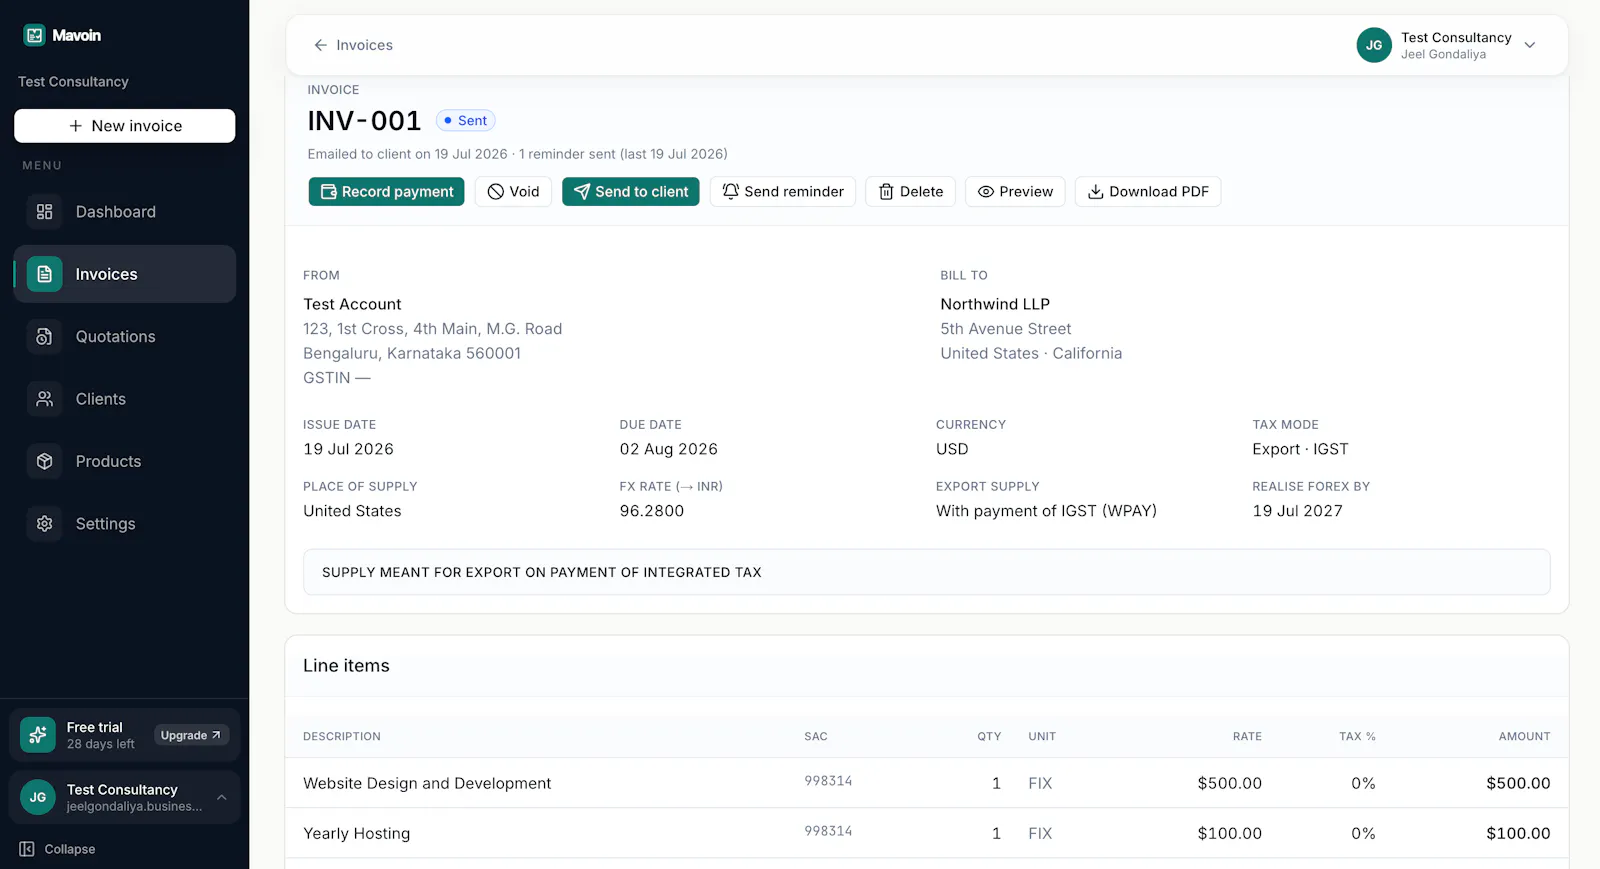The width and height of the screenshot is (1600, 869).
Task: Click the 28 days left trial text
Action: (100, 744)
